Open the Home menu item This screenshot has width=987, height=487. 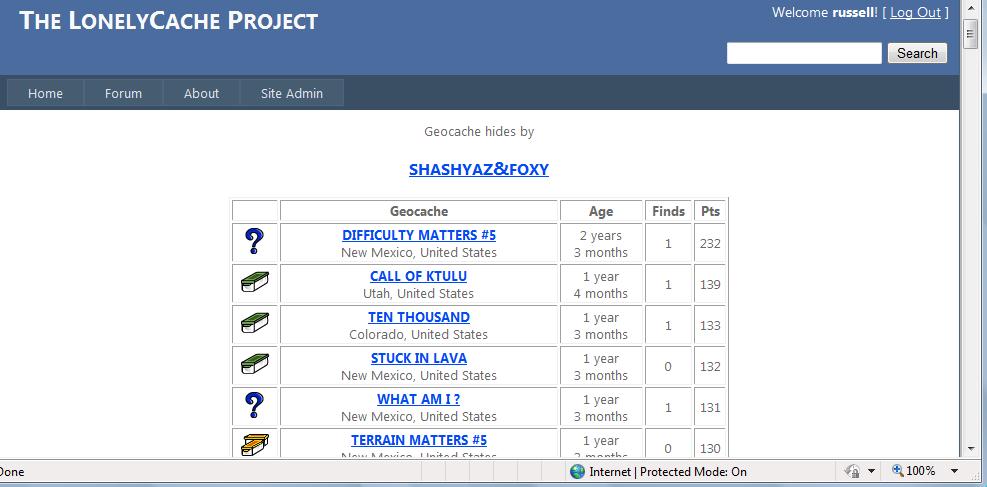pos(45,93)
